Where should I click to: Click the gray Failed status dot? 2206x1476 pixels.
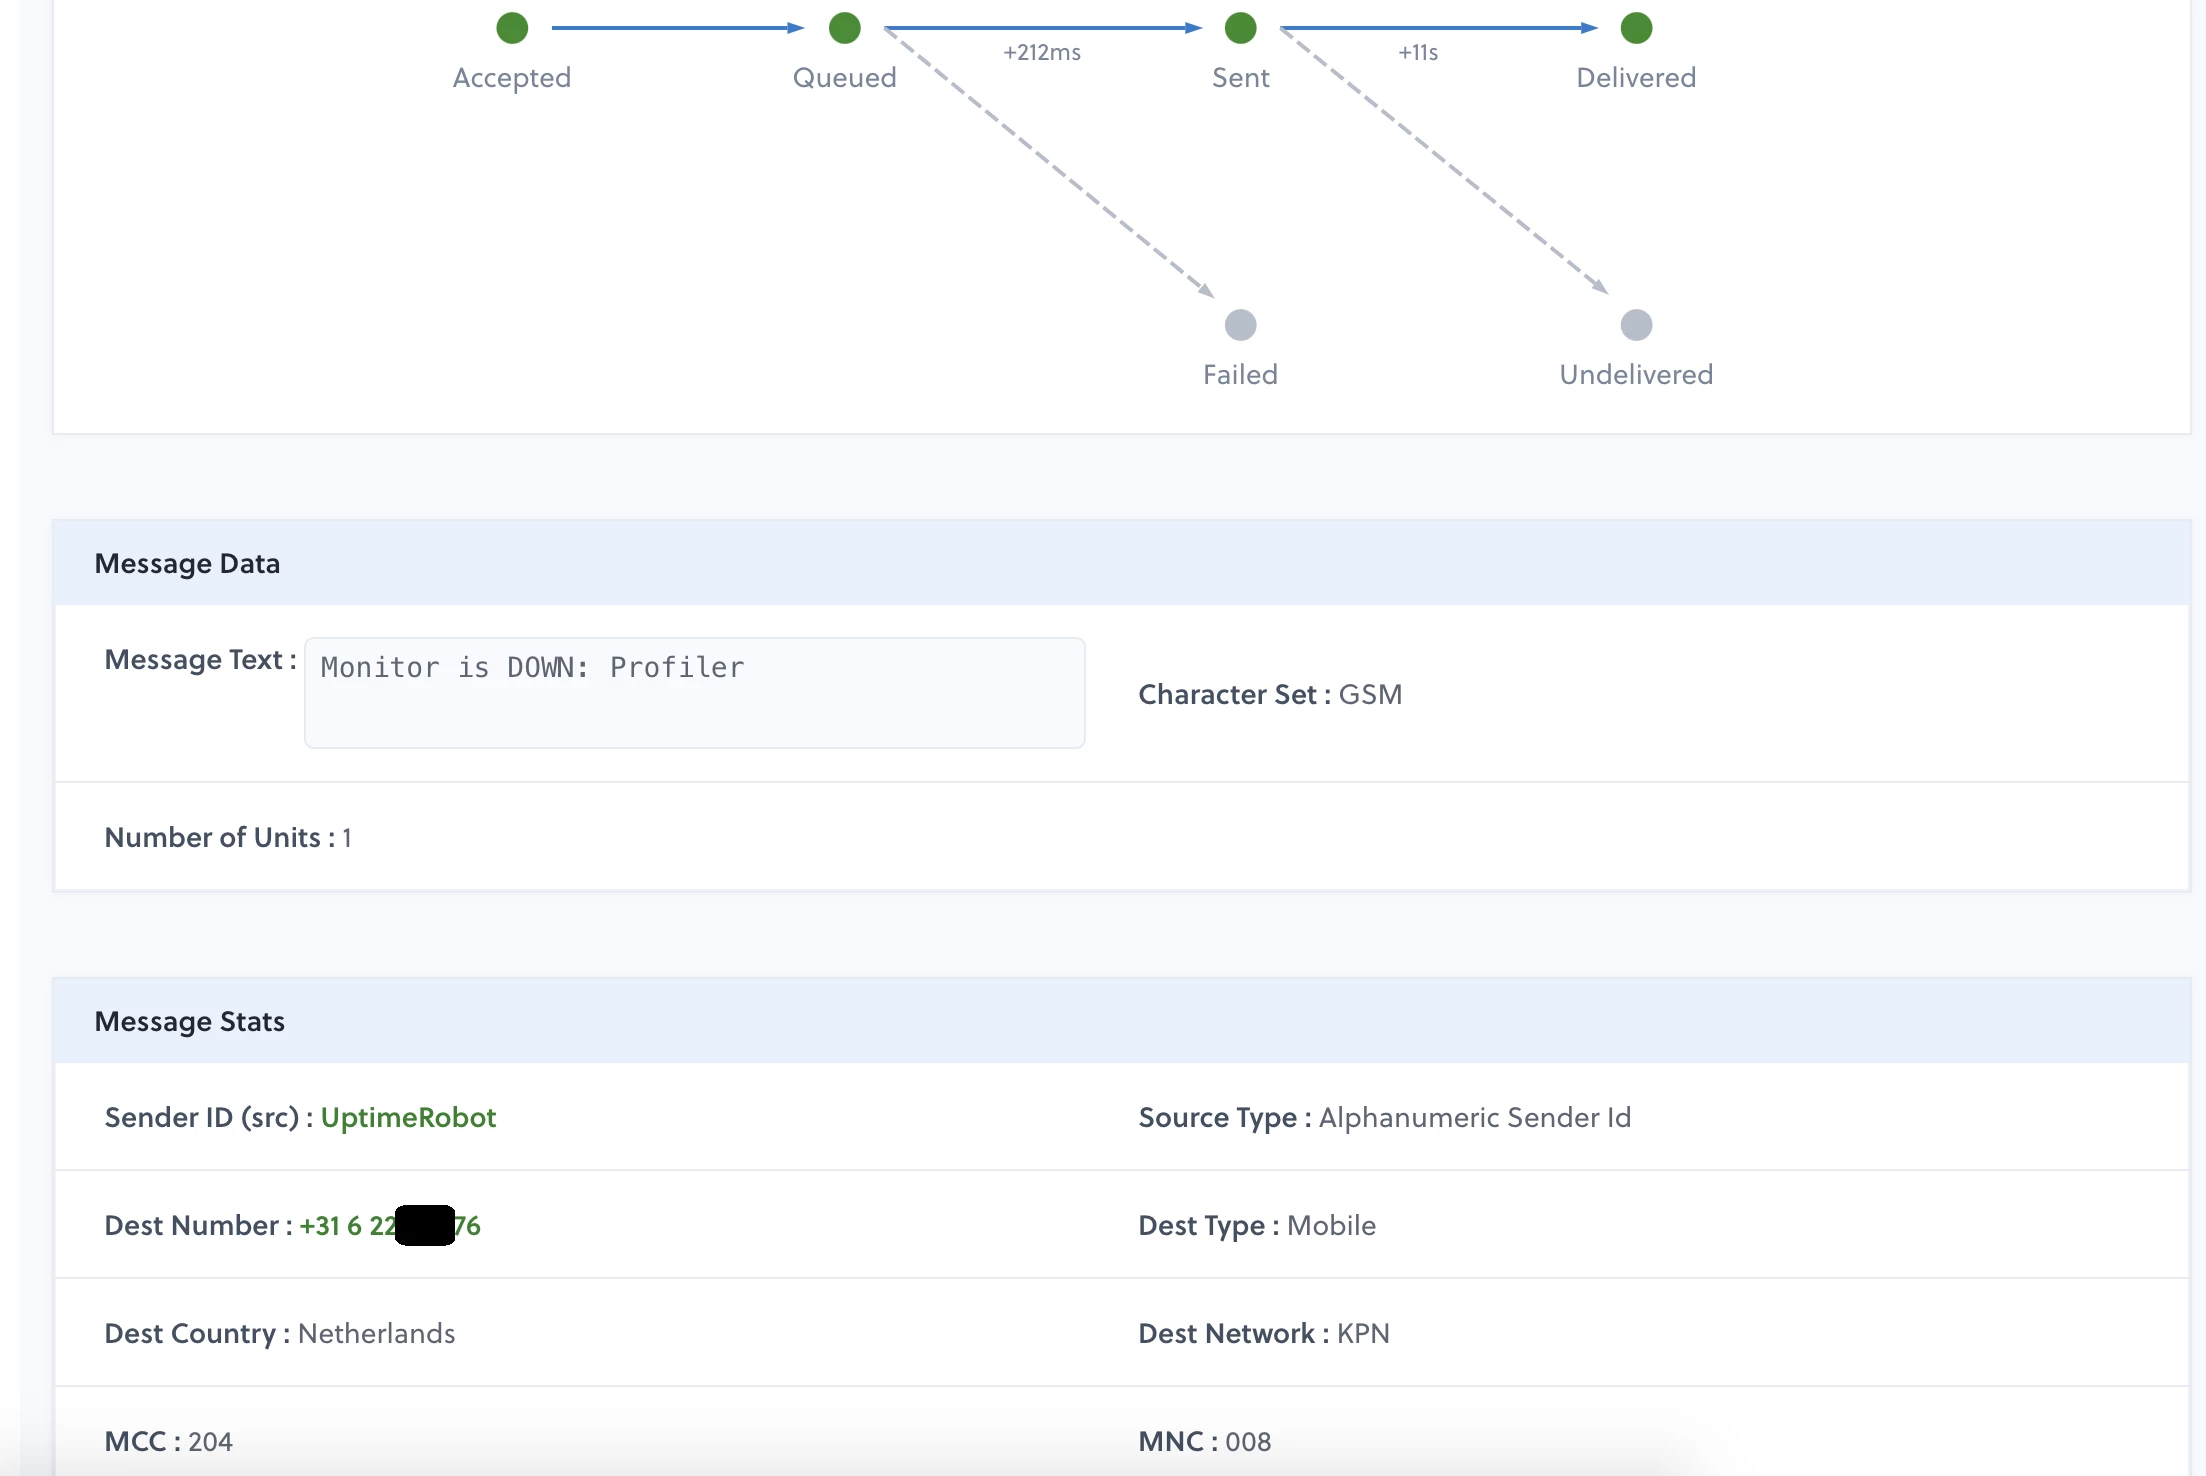pos(1240,325)
